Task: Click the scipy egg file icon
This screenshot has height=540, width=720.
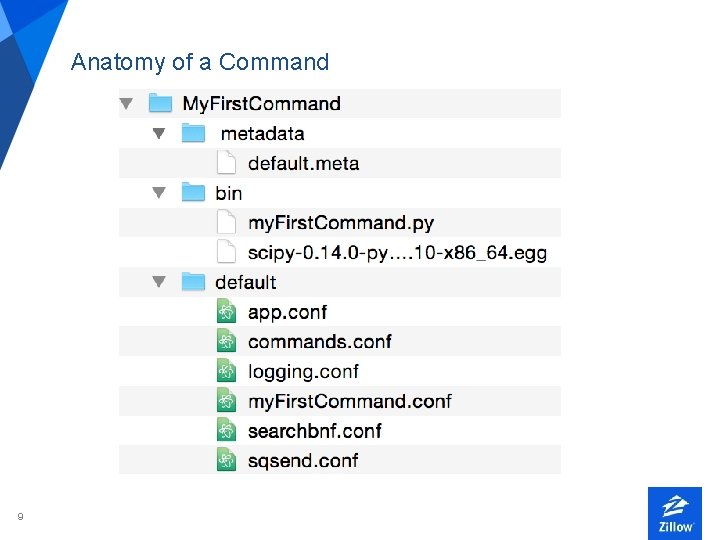Action: click(x=227, y=252)
